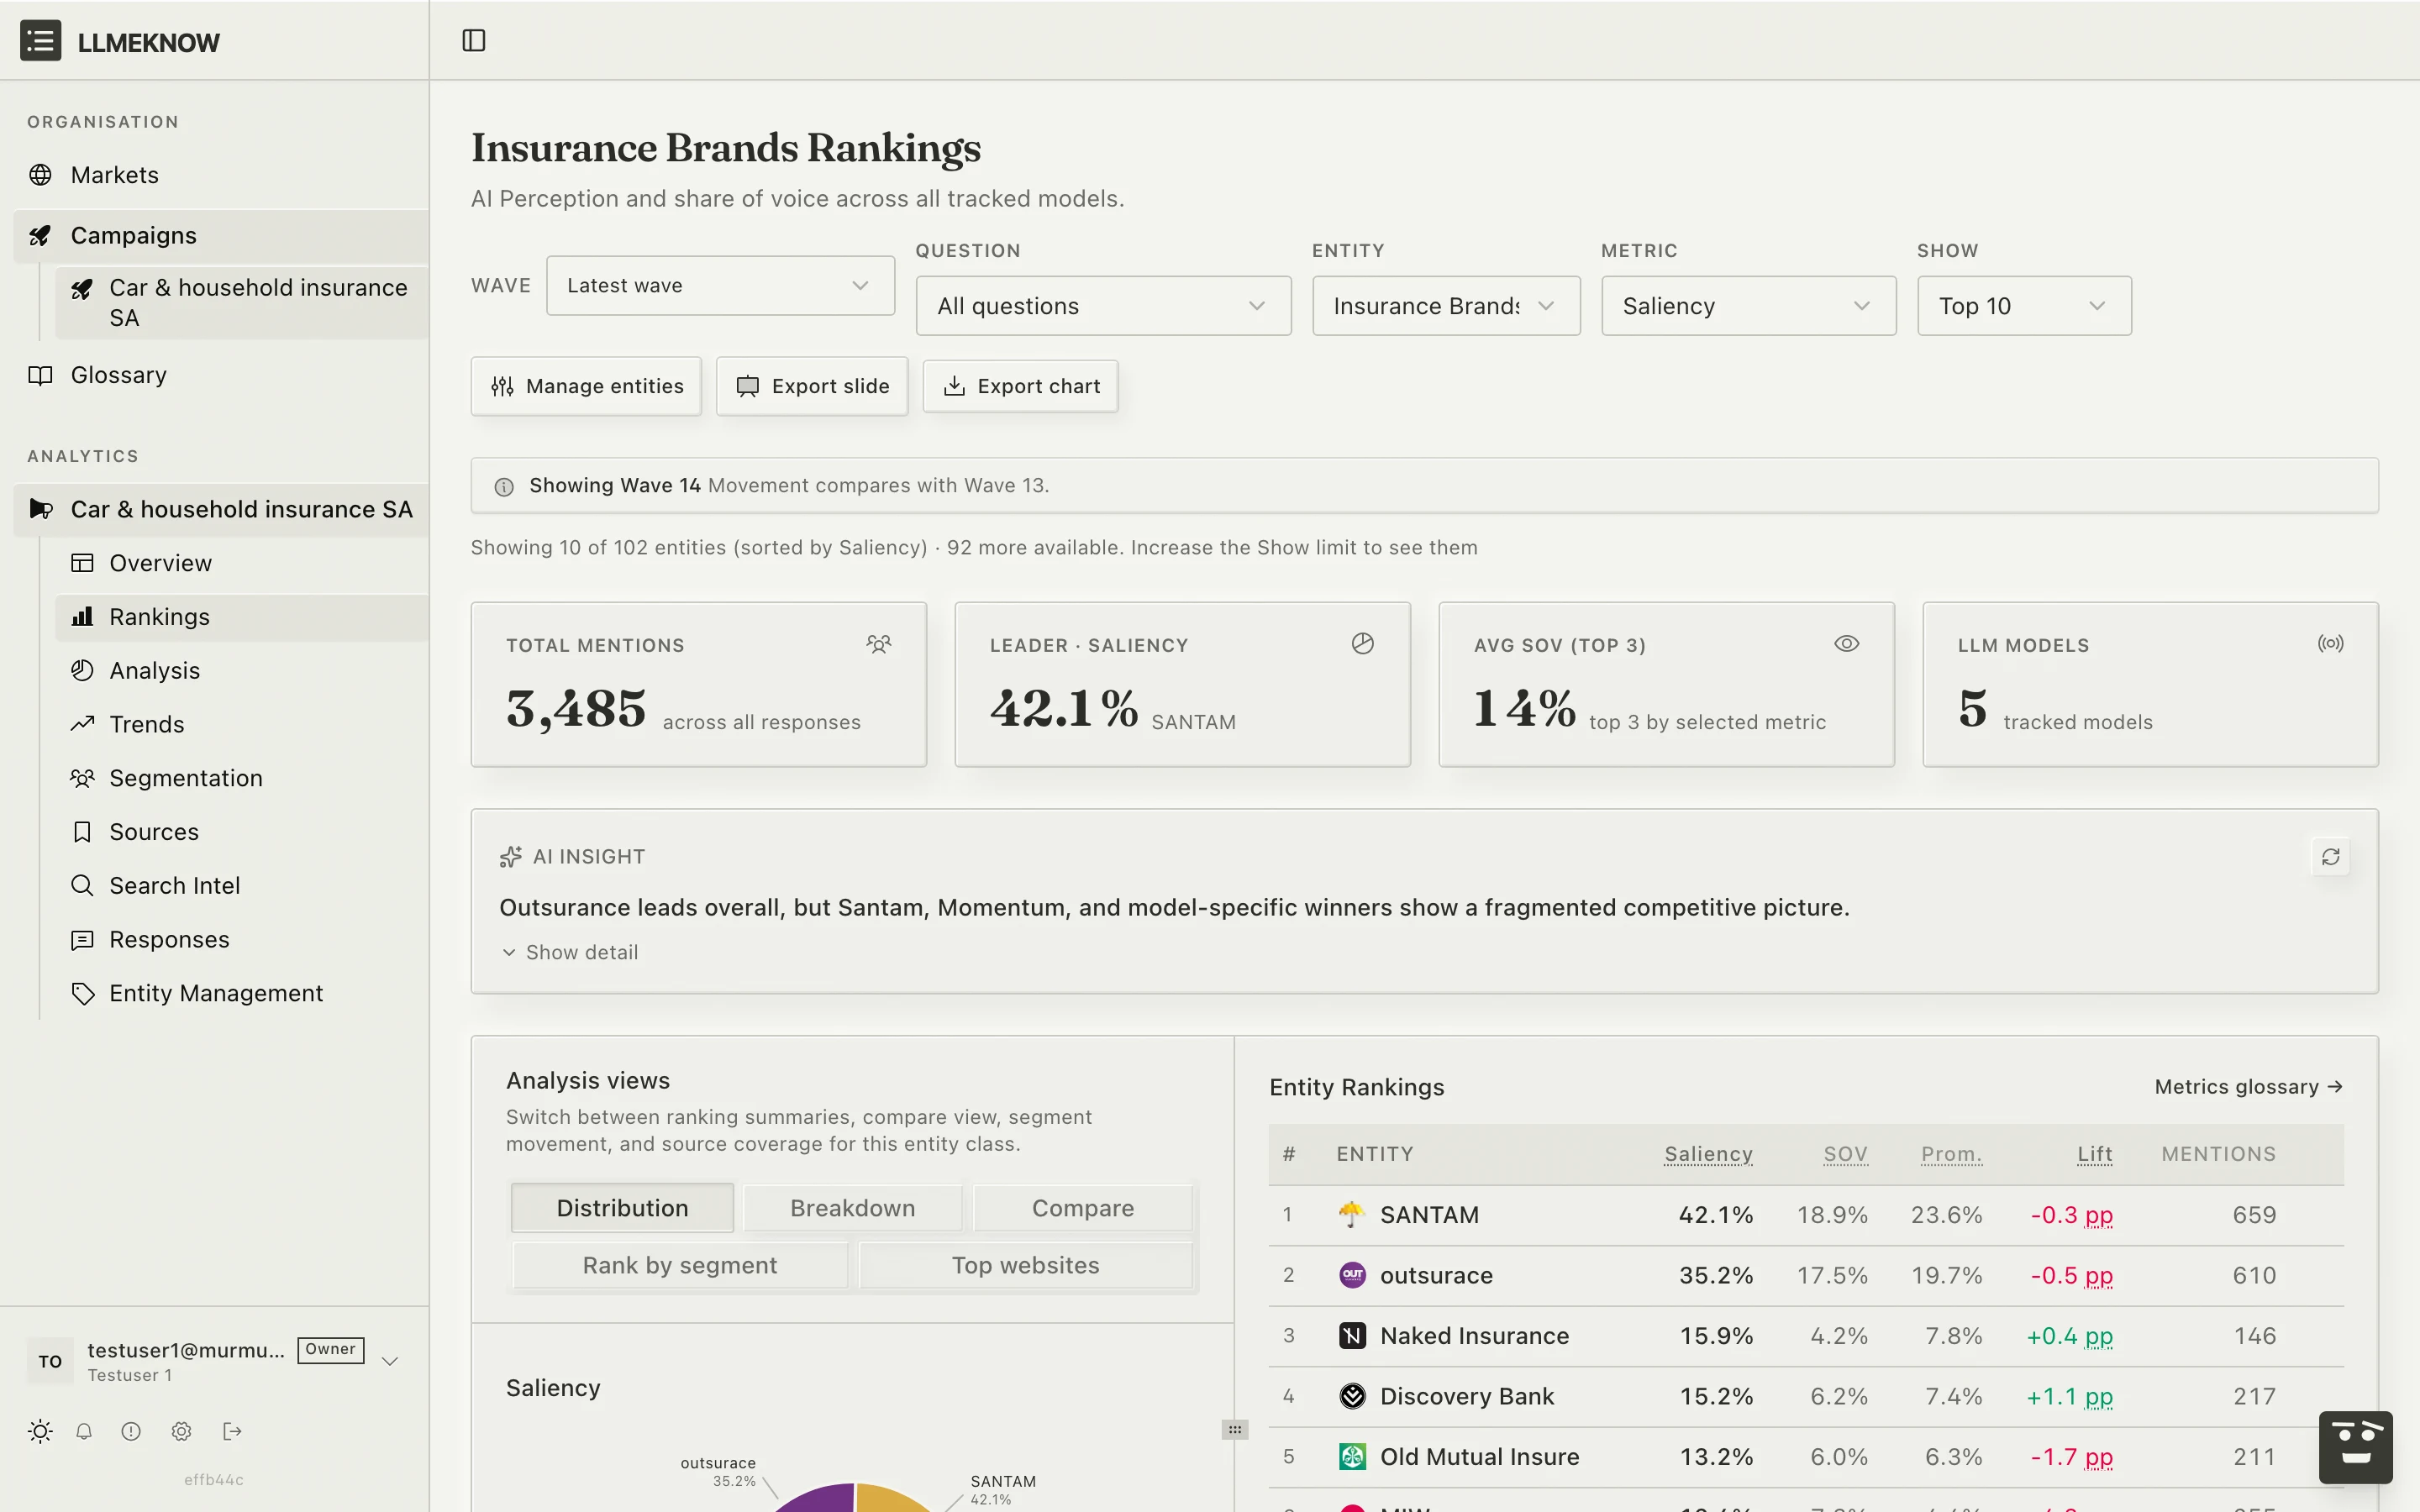Click the Responses message icon

(x=82, y=940)
